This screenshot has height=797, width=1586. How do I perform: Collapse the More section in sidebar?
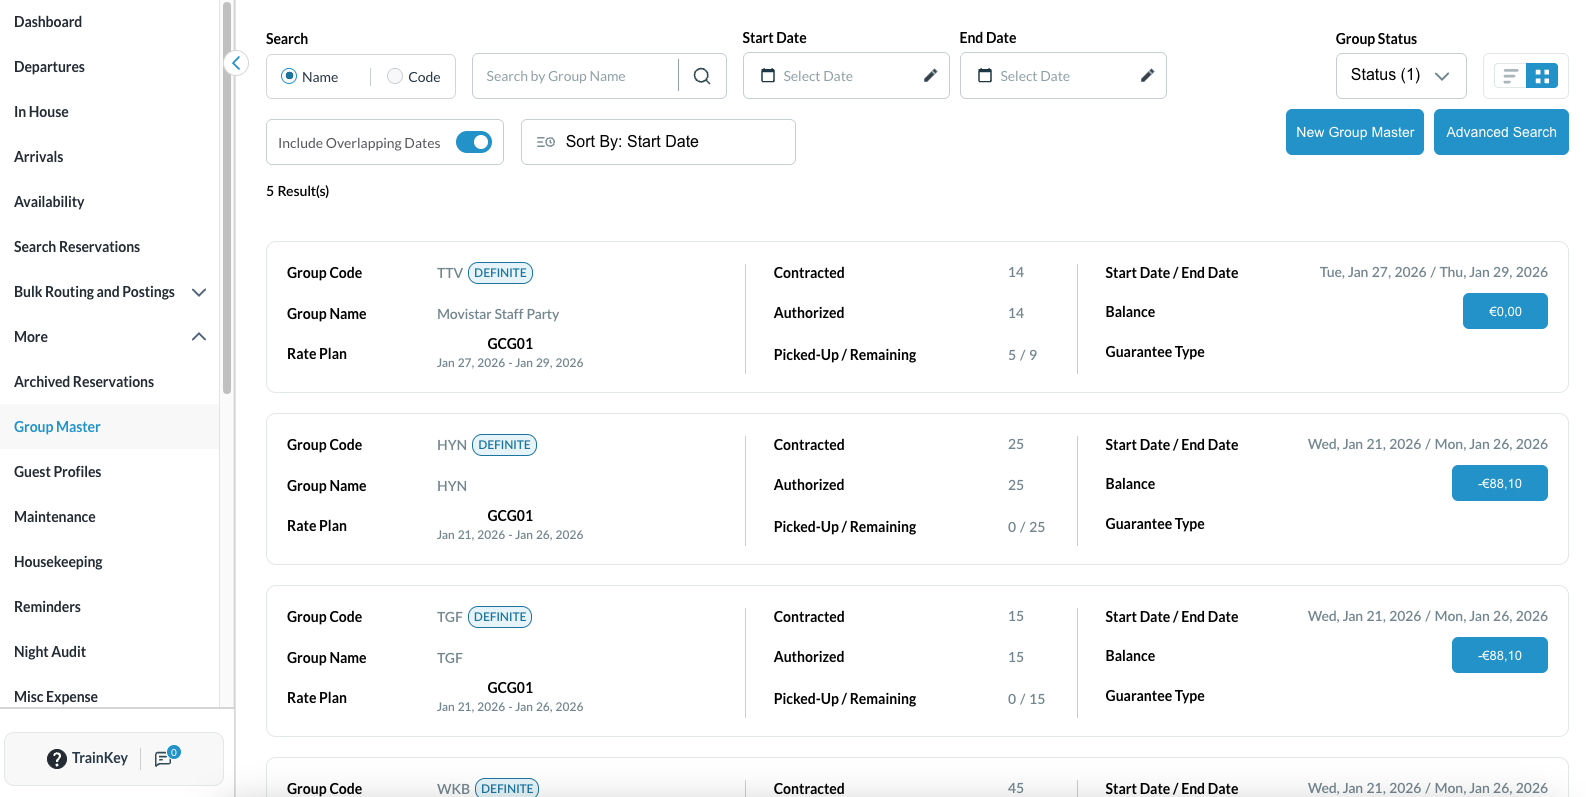pyautogui.click(x=199, y=337)
